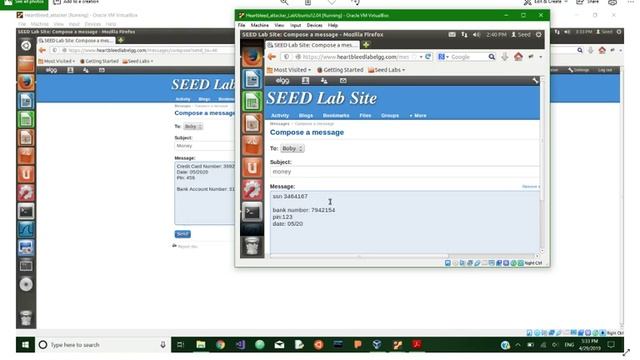Expand Most Visited bookmarks in front VM
The height and width of the screenshot is (360, 640).
click(289, 70)
